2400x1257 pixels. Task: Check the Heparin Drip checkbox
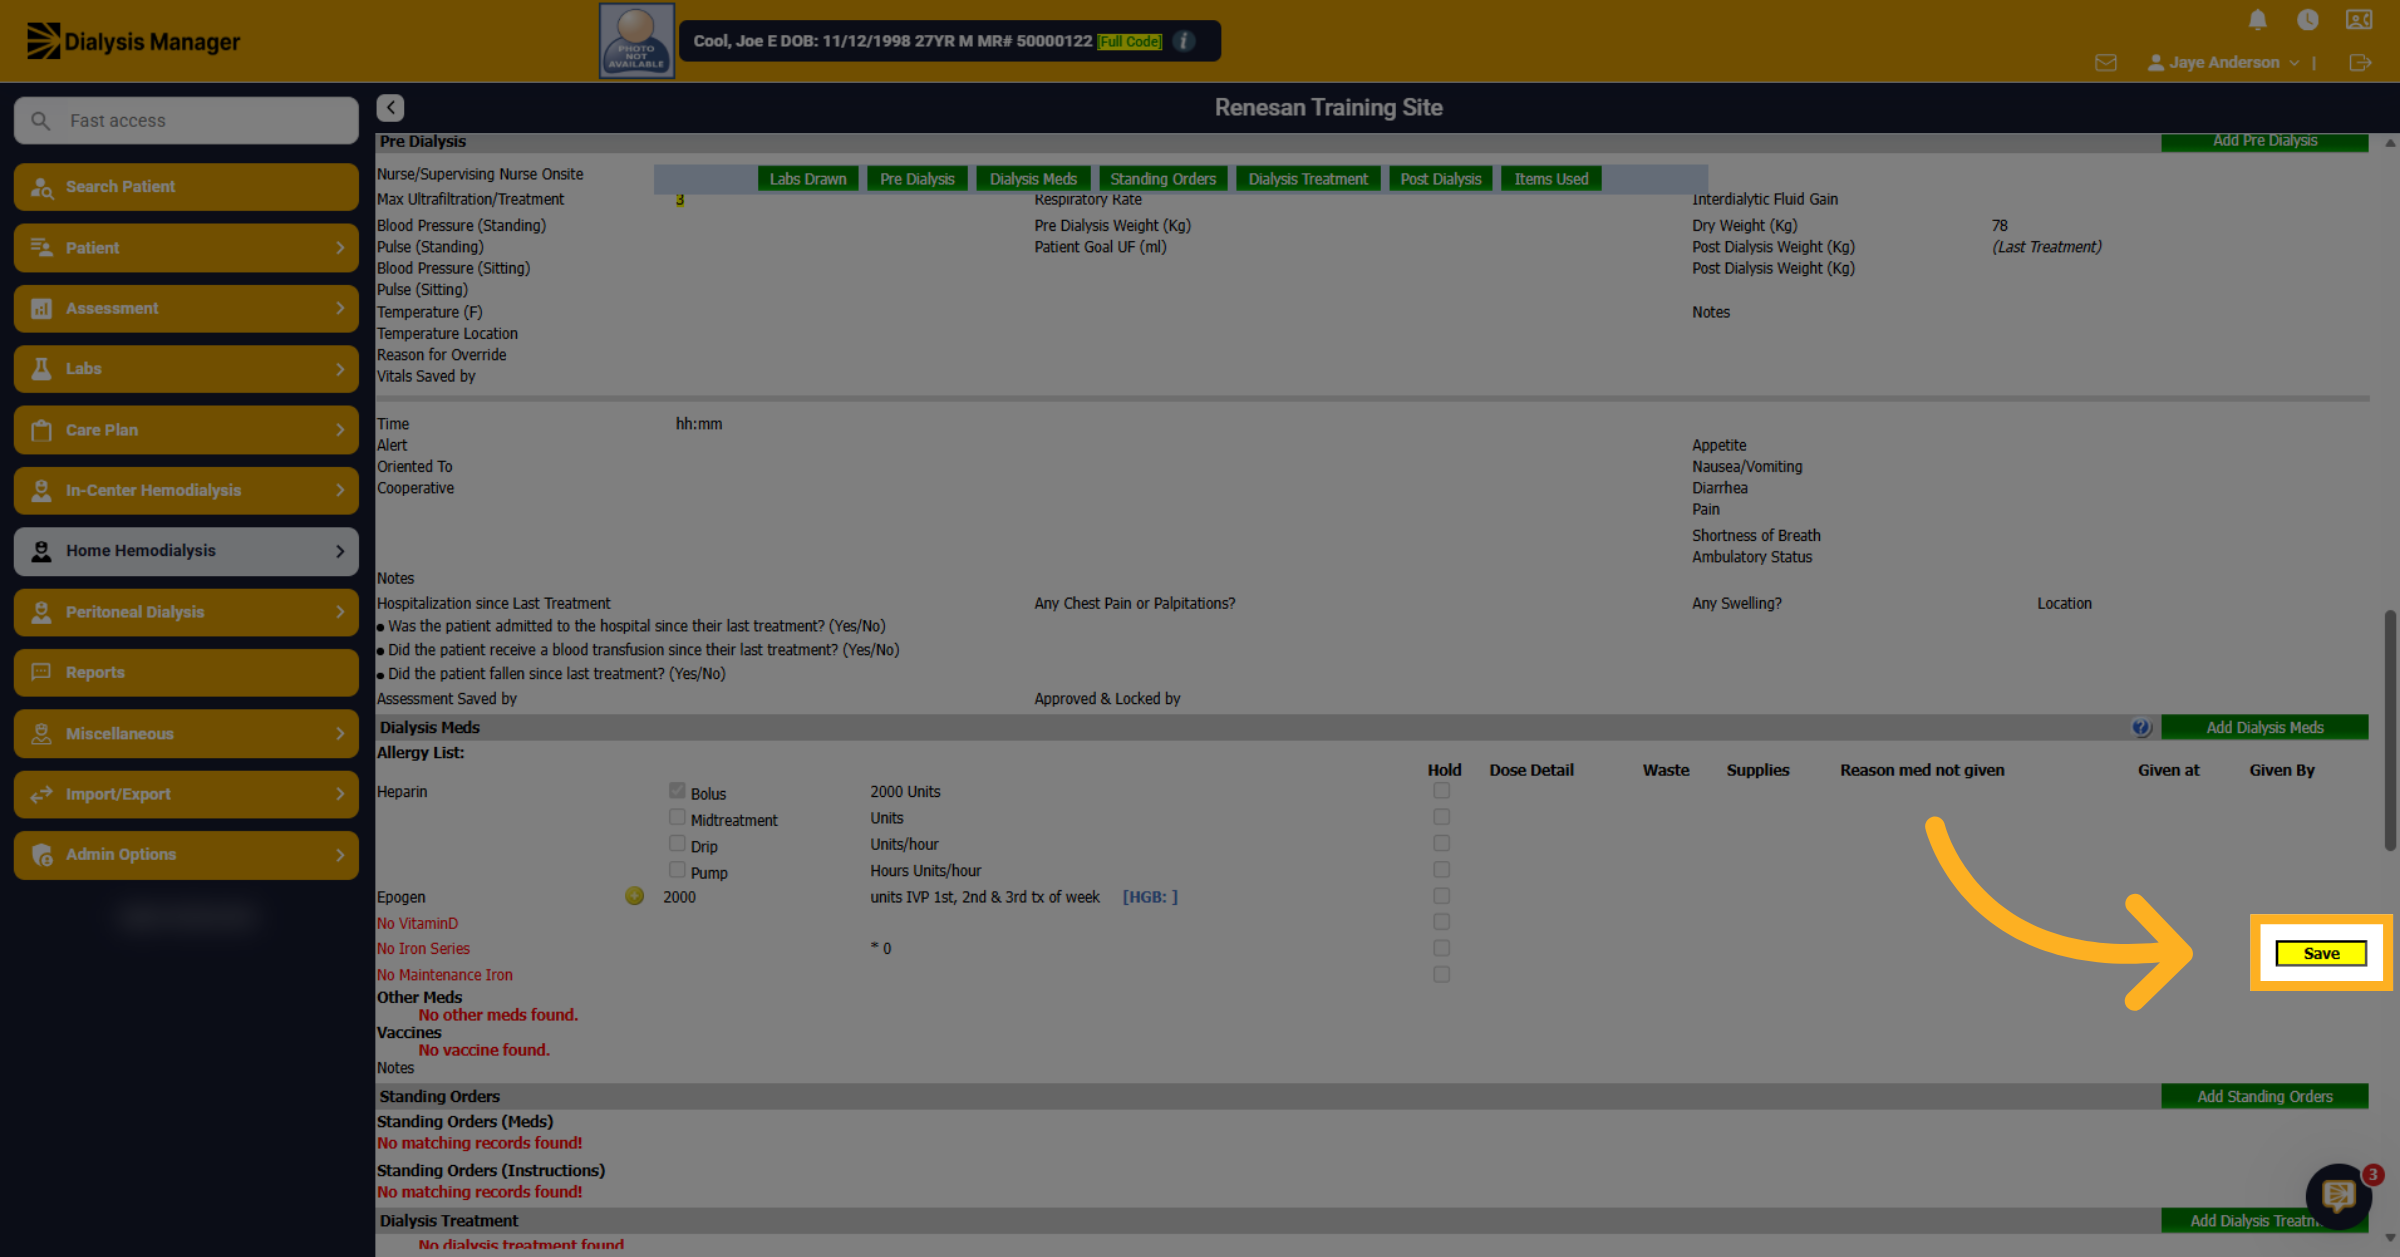coord(677,844)
